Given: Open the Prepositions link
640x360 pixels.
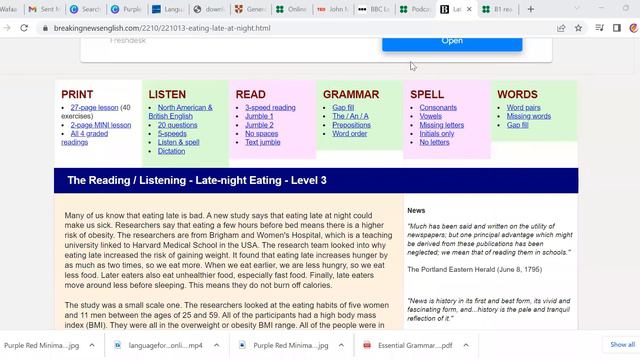Looking at the screenshot, I should pos(351,125).
